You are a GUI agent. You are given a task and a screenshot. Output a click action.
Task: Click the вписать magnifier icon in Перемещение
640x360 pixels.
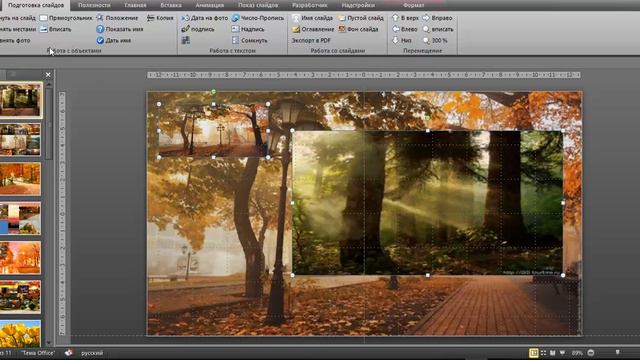tap(426, 29)
